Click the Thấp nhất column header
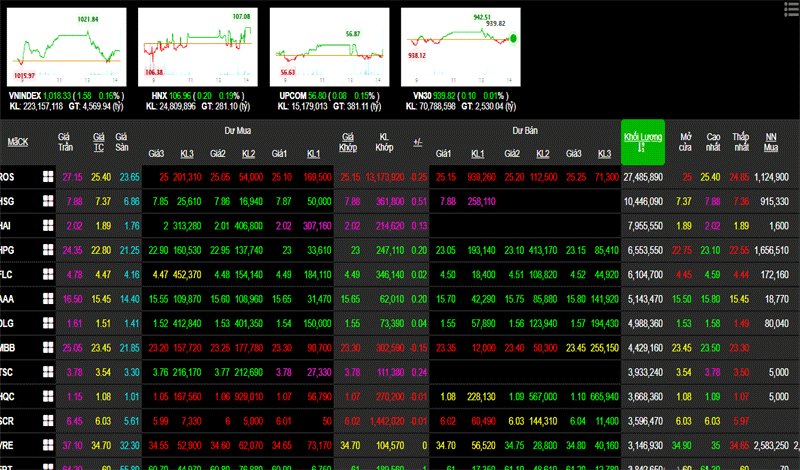Screen dimensions: 800x470 741,142
